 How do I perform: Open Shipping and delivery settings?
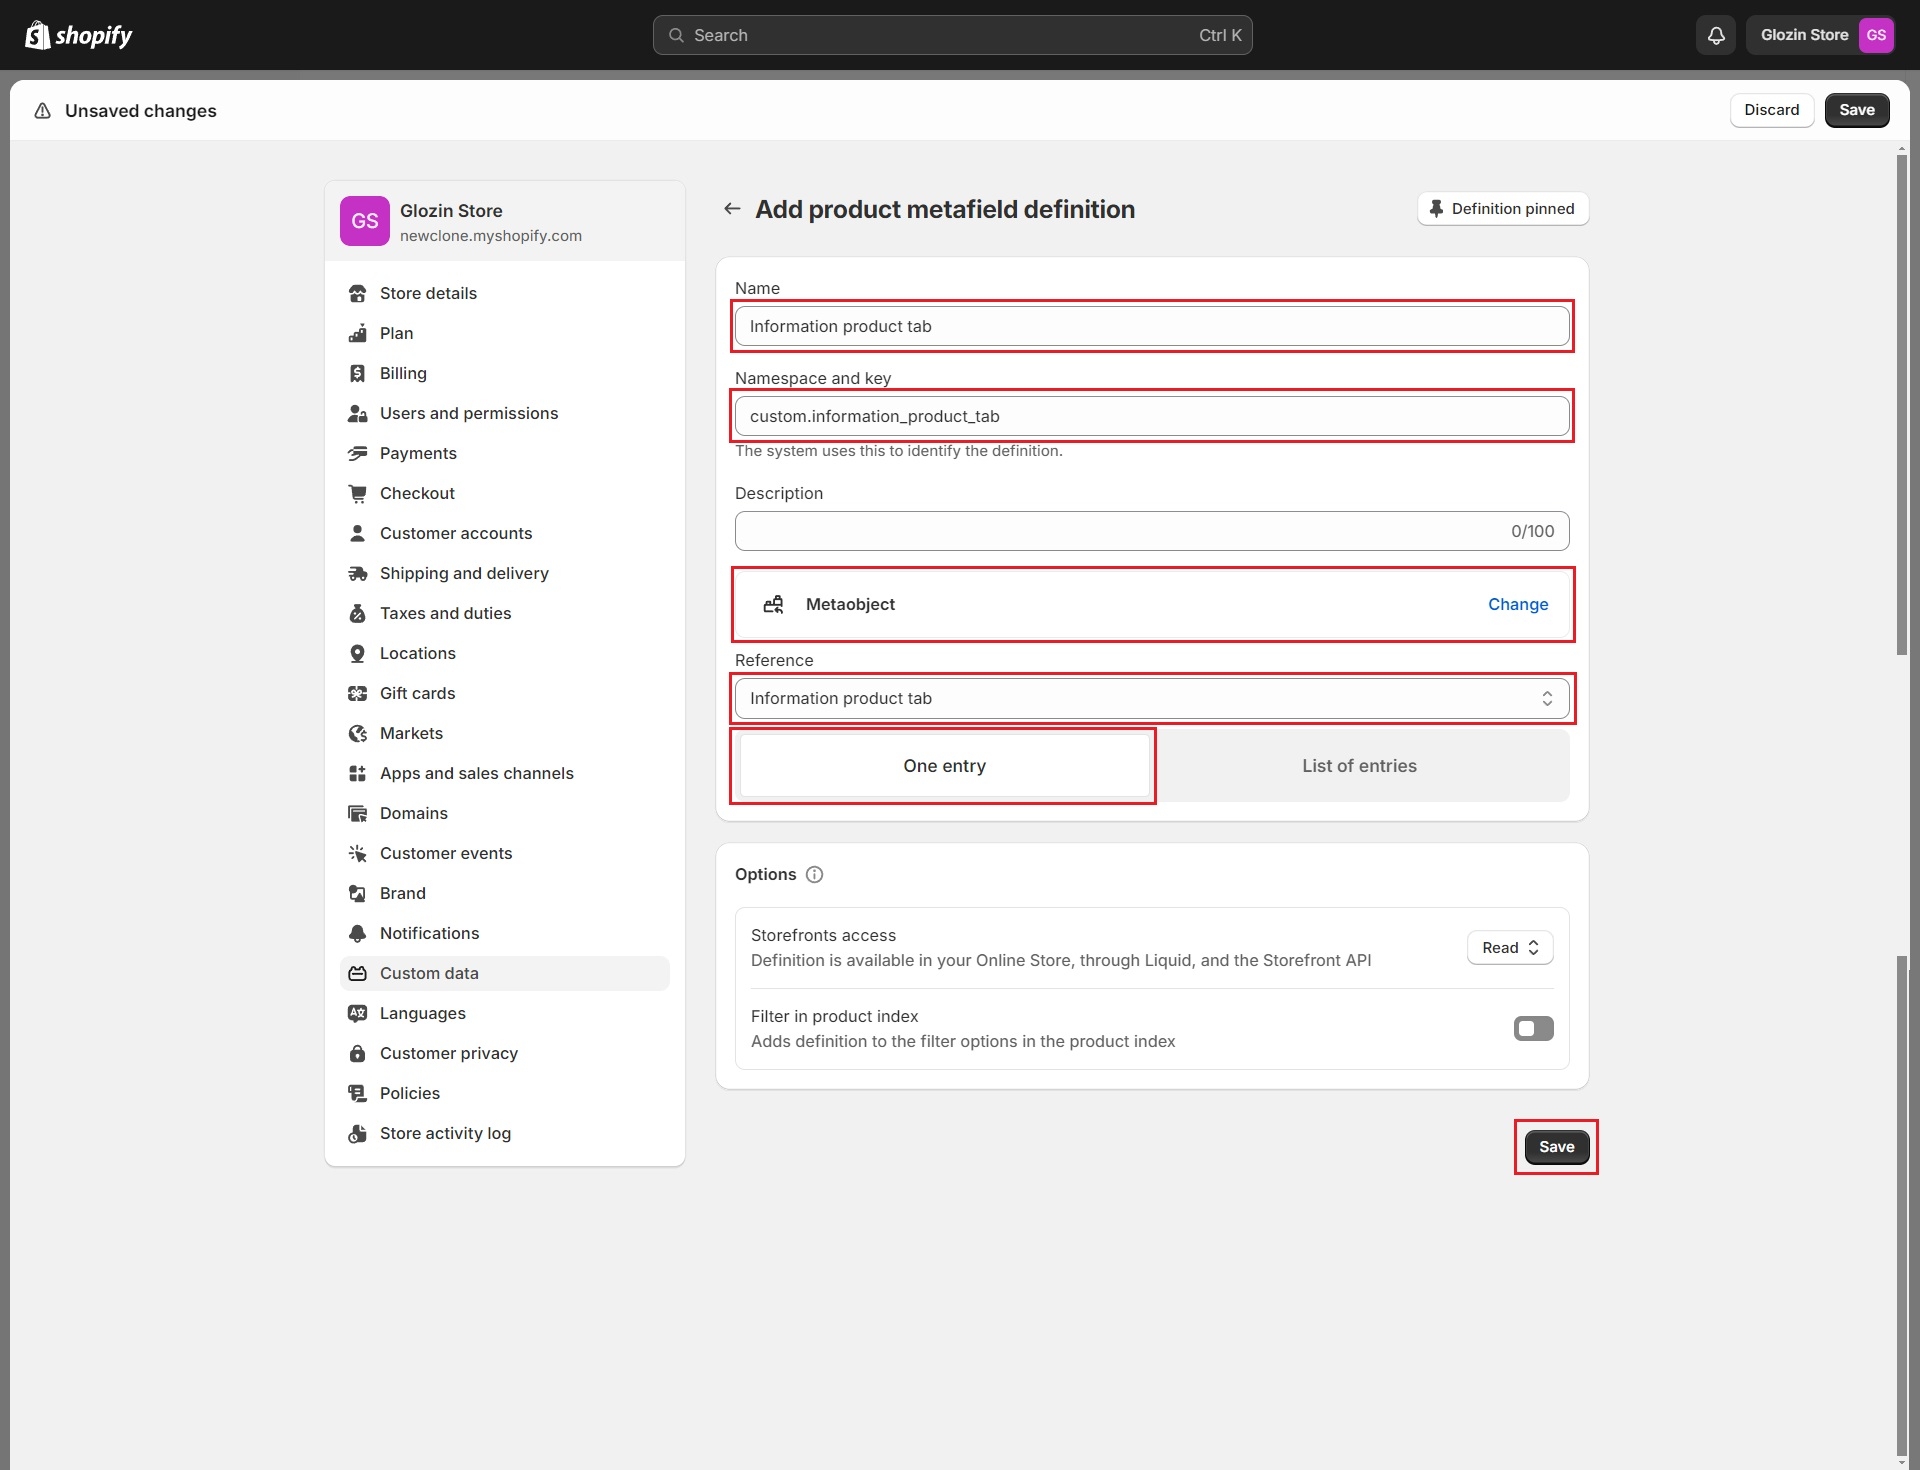pyautogui.click(x=464, y=573)
